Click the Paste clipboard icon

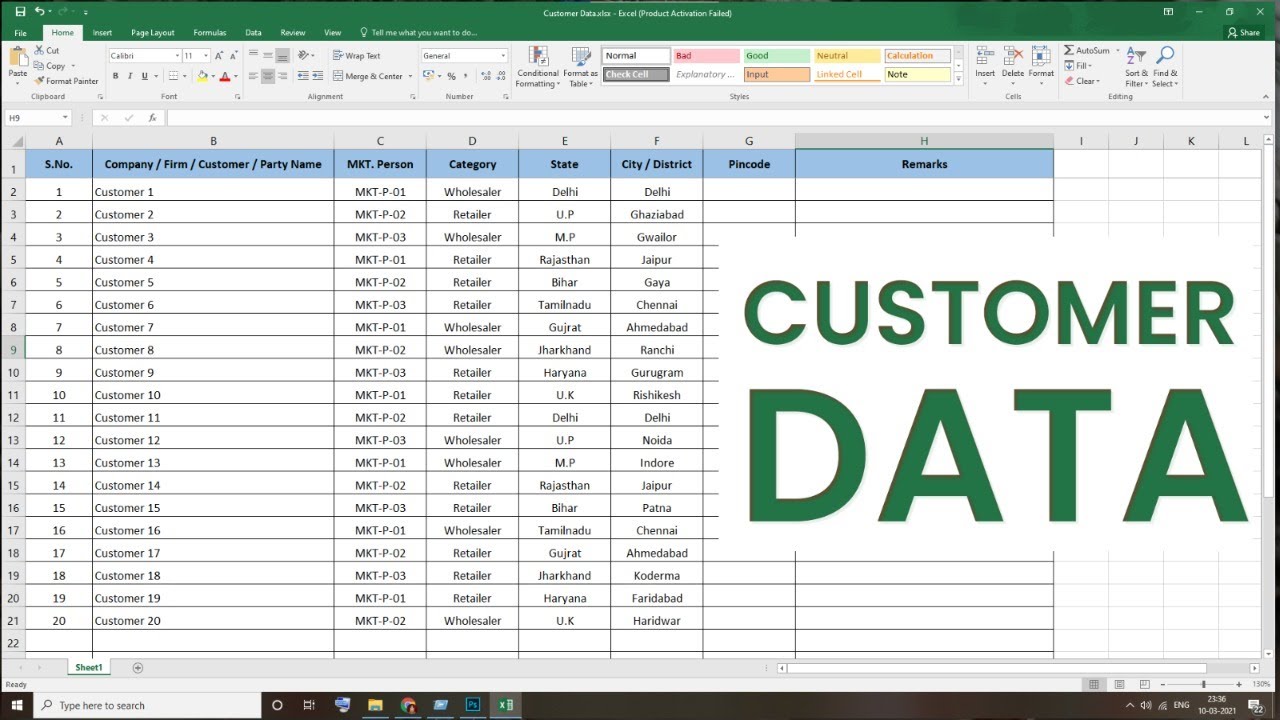[18, 58]
